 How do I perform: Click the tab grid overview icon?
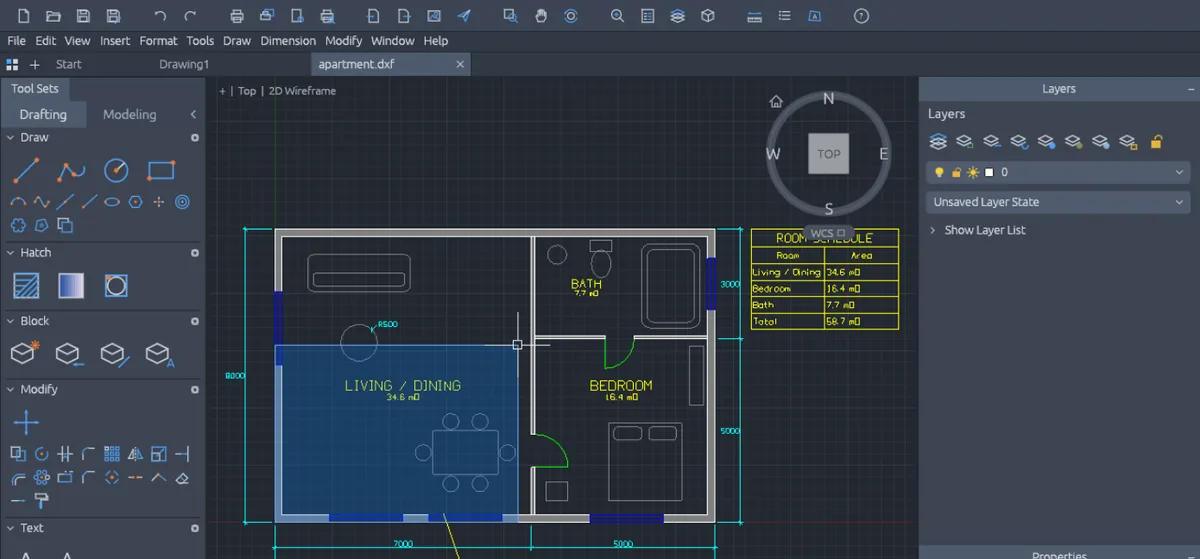point(12,64)
